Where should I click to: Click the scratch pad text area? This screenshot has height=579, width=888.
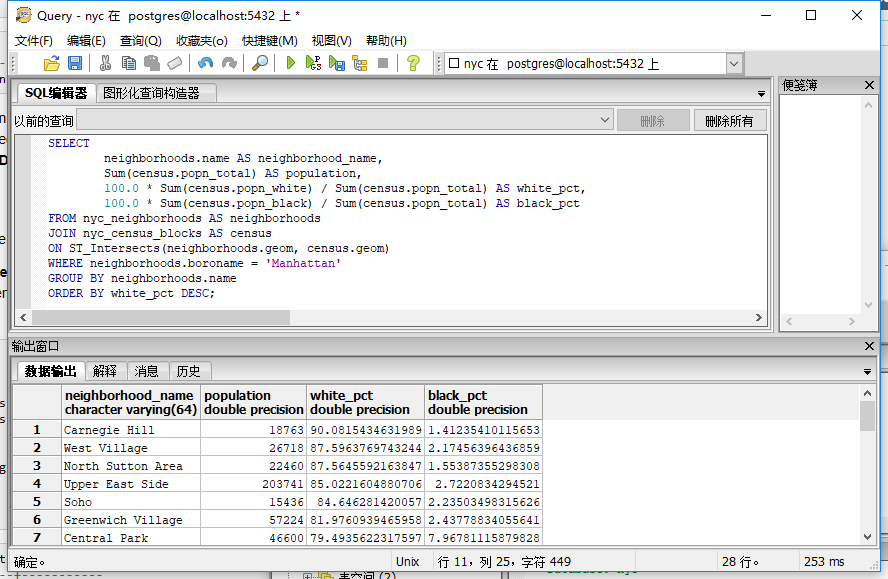821,205
